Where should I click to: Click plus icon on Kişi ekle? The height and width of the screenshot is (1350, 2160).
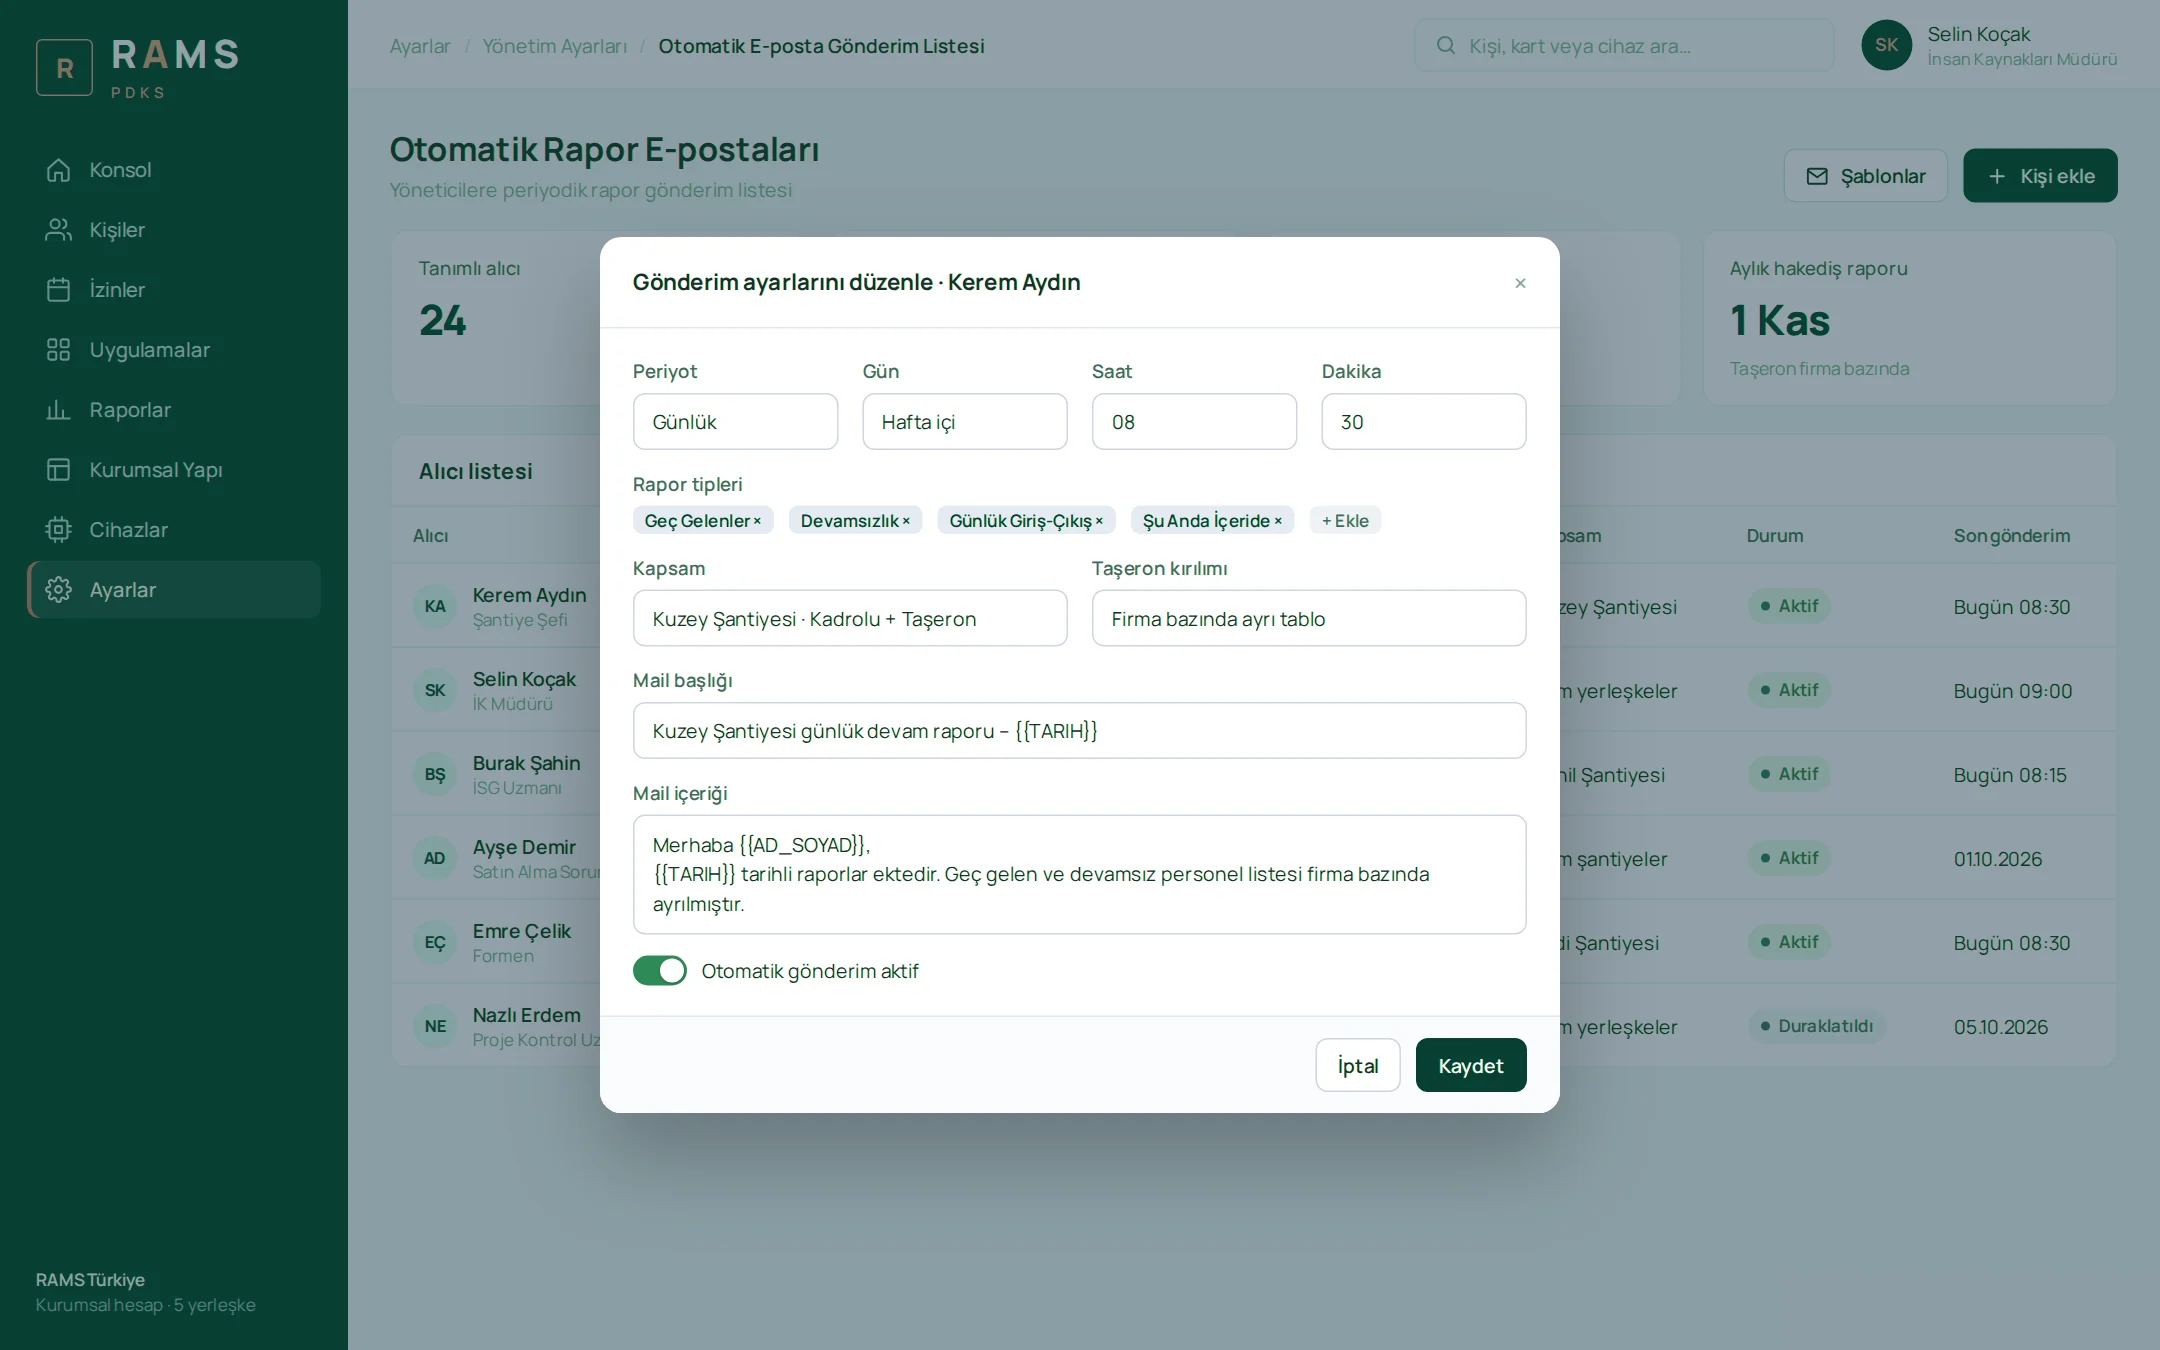click(x=1997, y=176)
